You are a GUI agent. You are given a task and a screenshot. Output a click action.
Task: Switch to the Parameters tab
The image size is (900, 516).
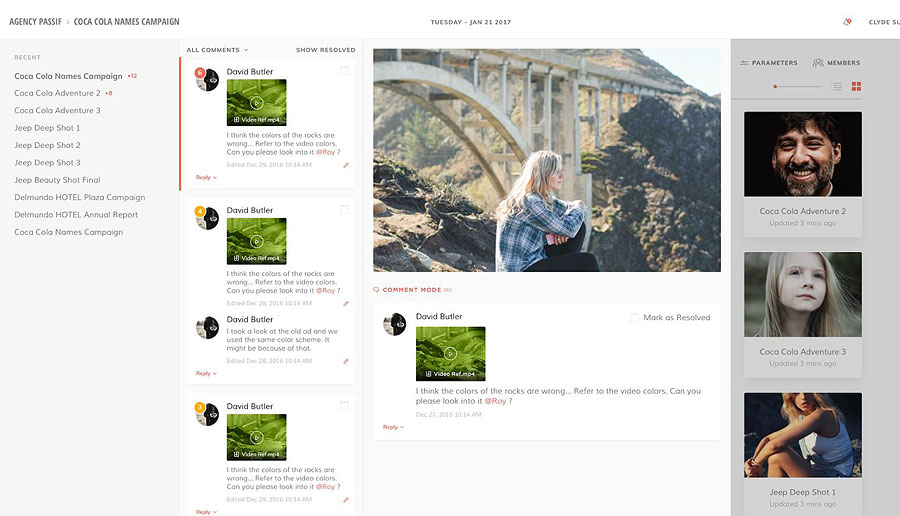pyautogui.click(x=769, y=63)
